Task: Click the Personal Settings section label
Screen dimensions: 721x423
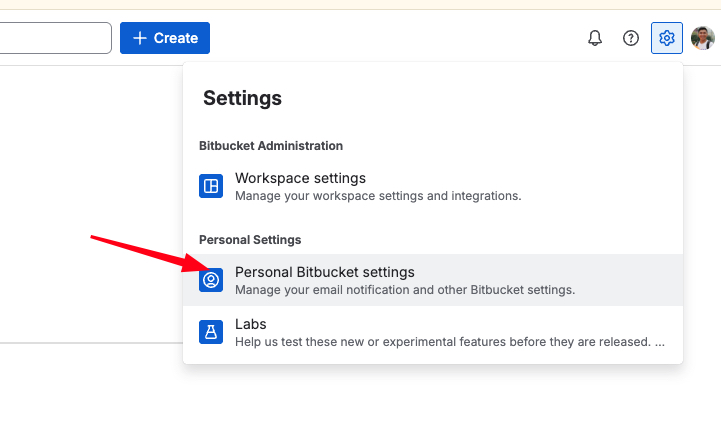Action: [x=250, y=240]
